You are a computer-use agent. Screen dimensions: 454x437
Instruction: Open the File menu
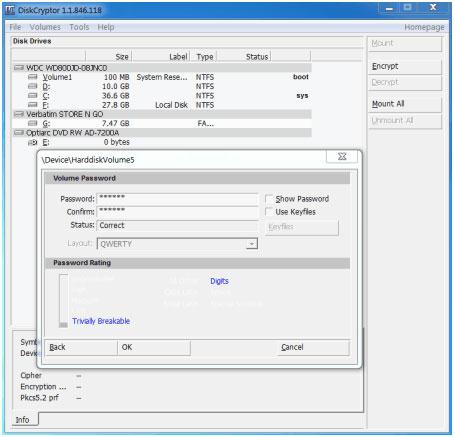click(x=15, y=27)
